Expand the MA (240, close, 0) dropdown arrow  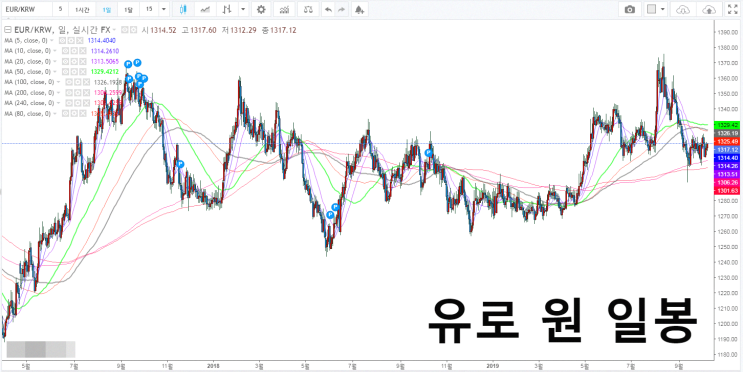[58, 103]
